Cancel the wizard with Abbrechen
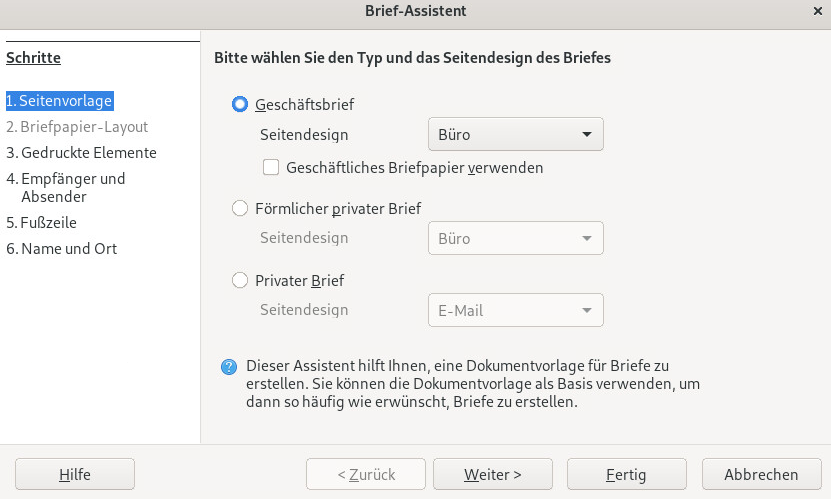 (x=761, y=475)
